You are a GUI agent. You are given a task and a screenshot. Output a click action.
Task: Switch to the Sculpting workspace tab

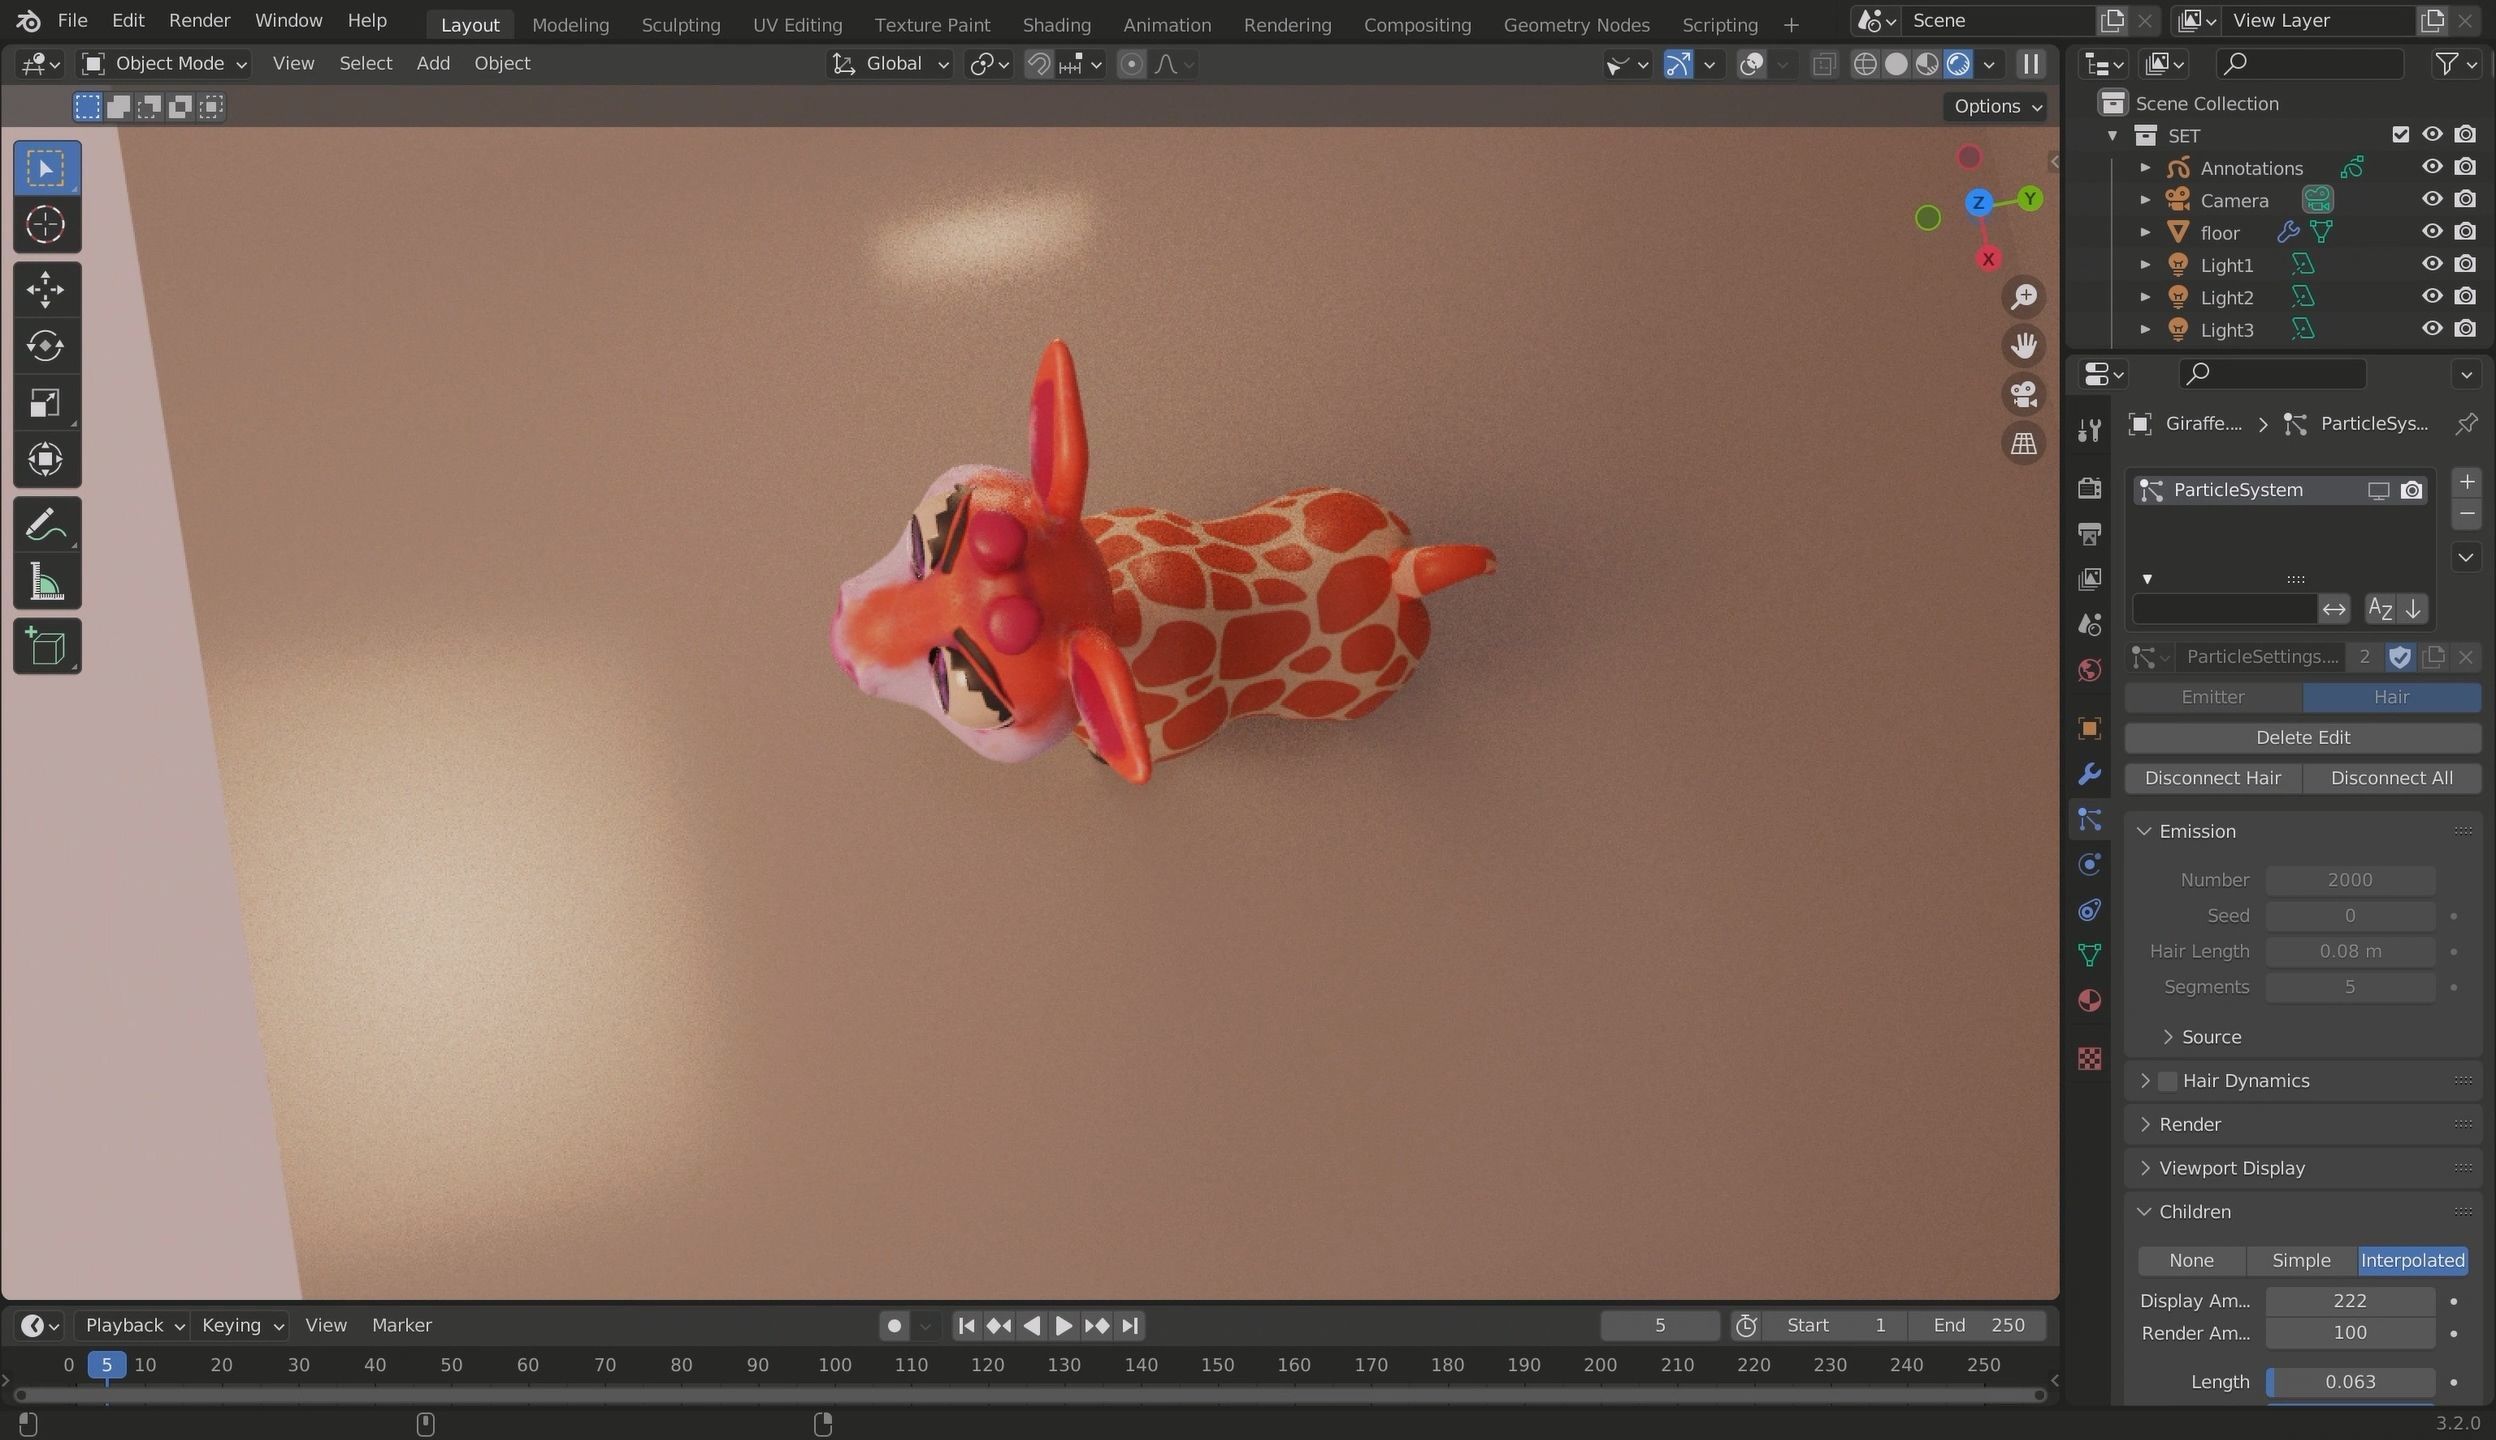coord(680,25)
